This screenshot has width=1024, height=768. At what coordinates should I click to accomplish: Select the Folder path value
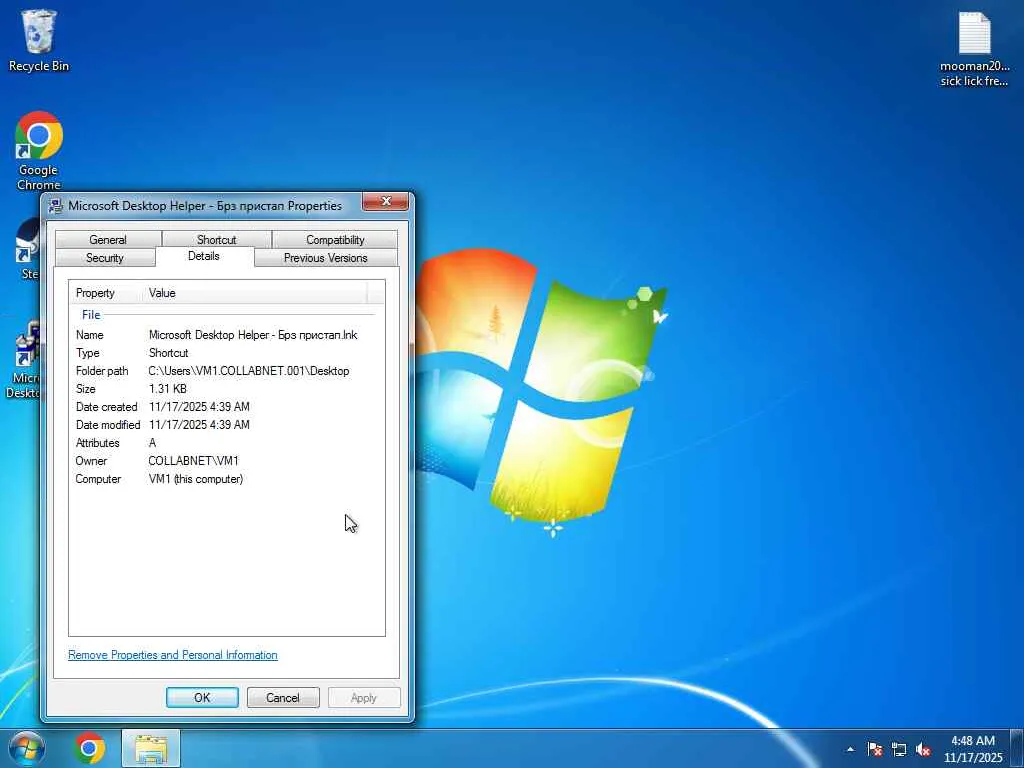(249, 371)
